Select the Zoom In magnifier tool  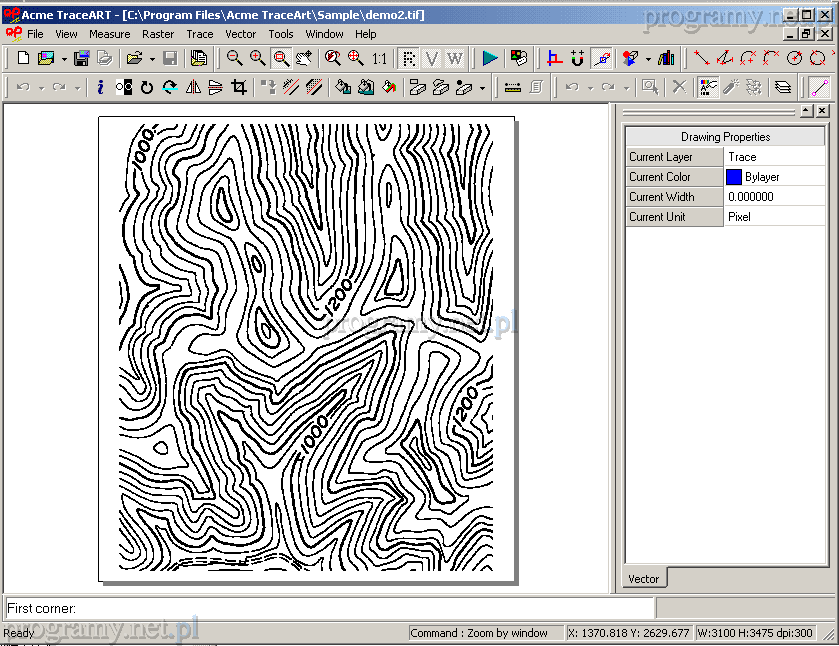point(258,58)
